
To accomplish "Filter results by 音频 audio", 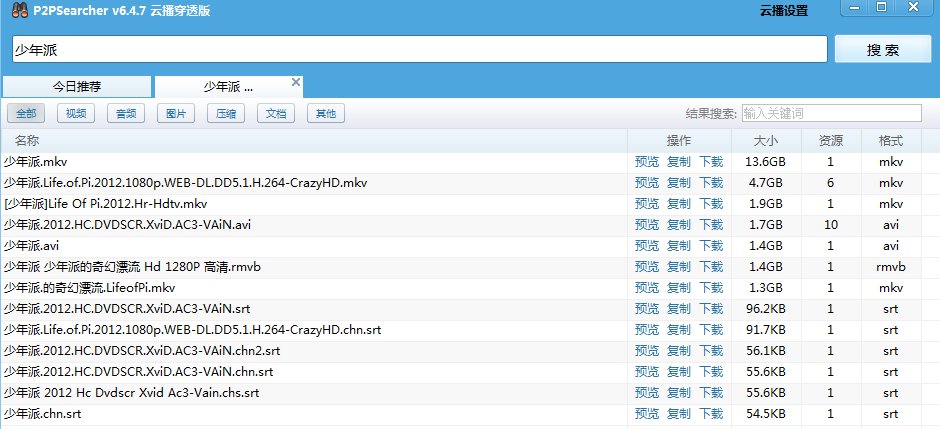I will coord(125,114).
